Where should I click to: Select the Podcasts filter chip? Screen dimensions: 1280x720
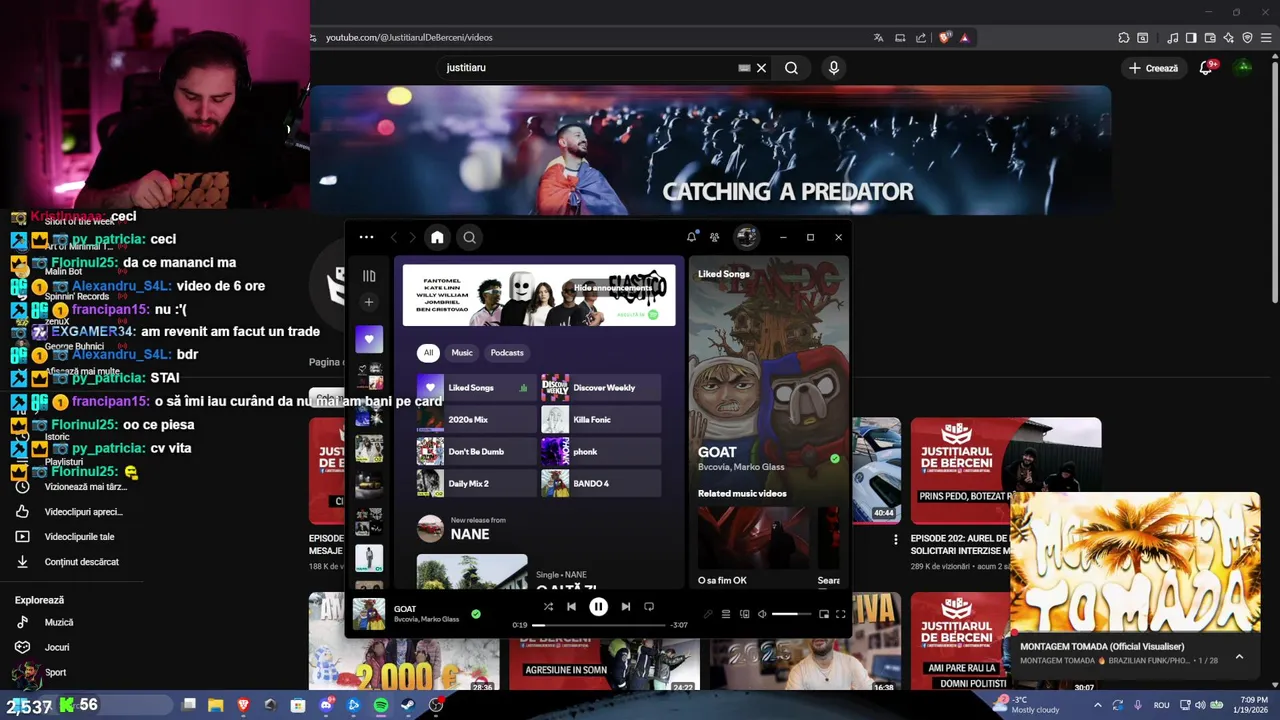pos(507,352)
